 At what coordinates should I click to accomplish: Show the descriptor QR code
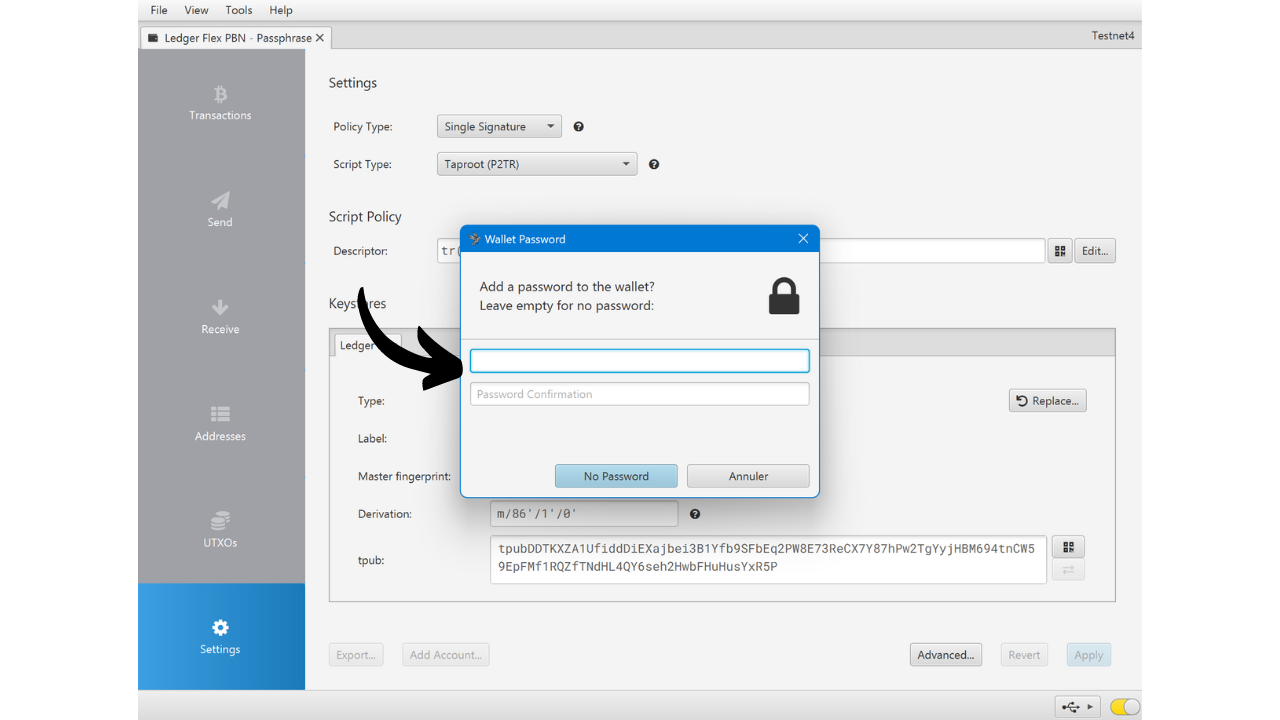click(1059, 250)
